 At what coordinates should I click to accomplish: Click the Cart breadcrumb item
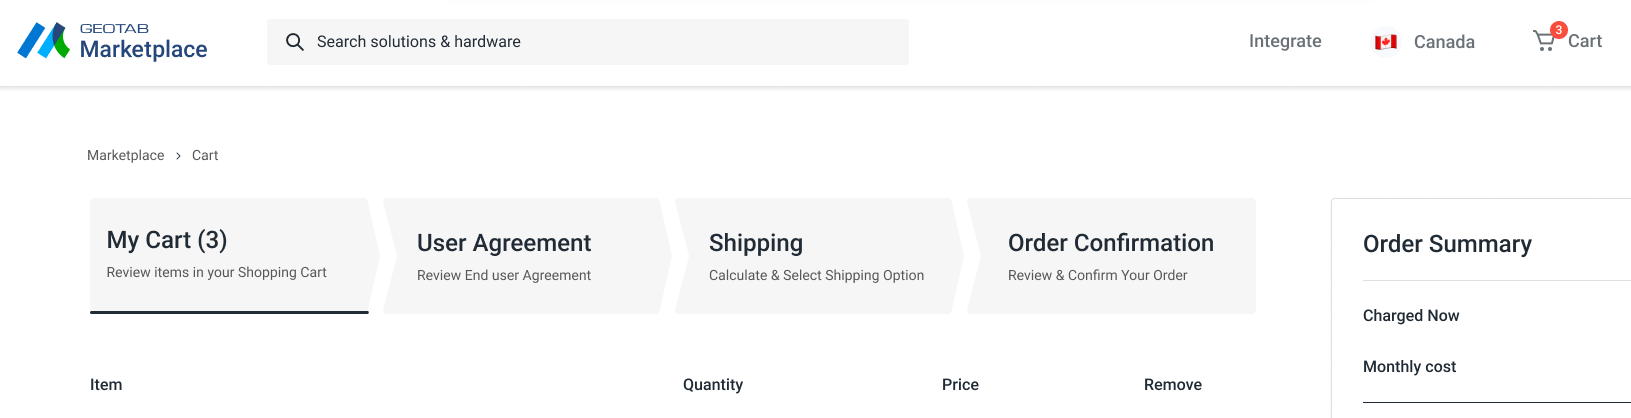tap(205, 155)
